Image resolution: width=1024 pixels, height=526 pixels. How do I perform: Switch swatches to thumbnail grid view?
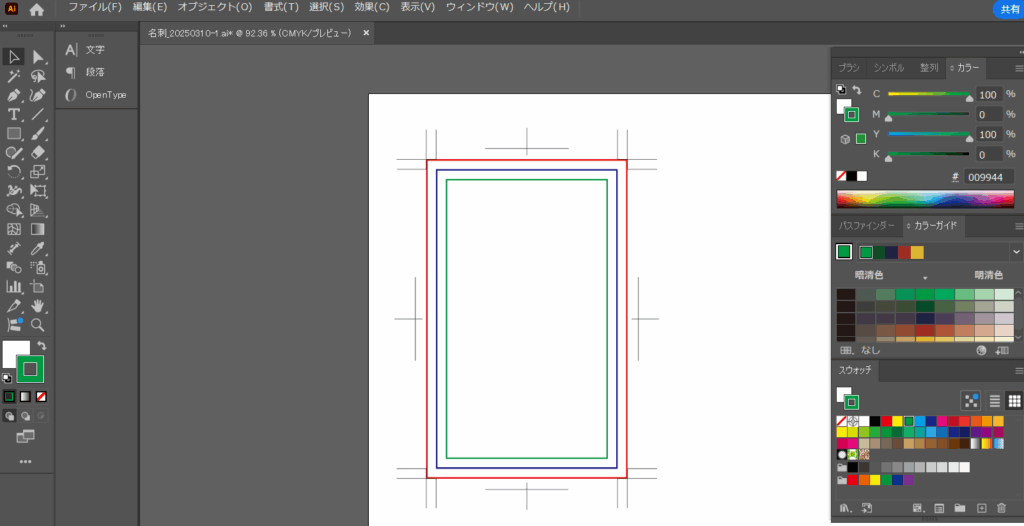1013,401
